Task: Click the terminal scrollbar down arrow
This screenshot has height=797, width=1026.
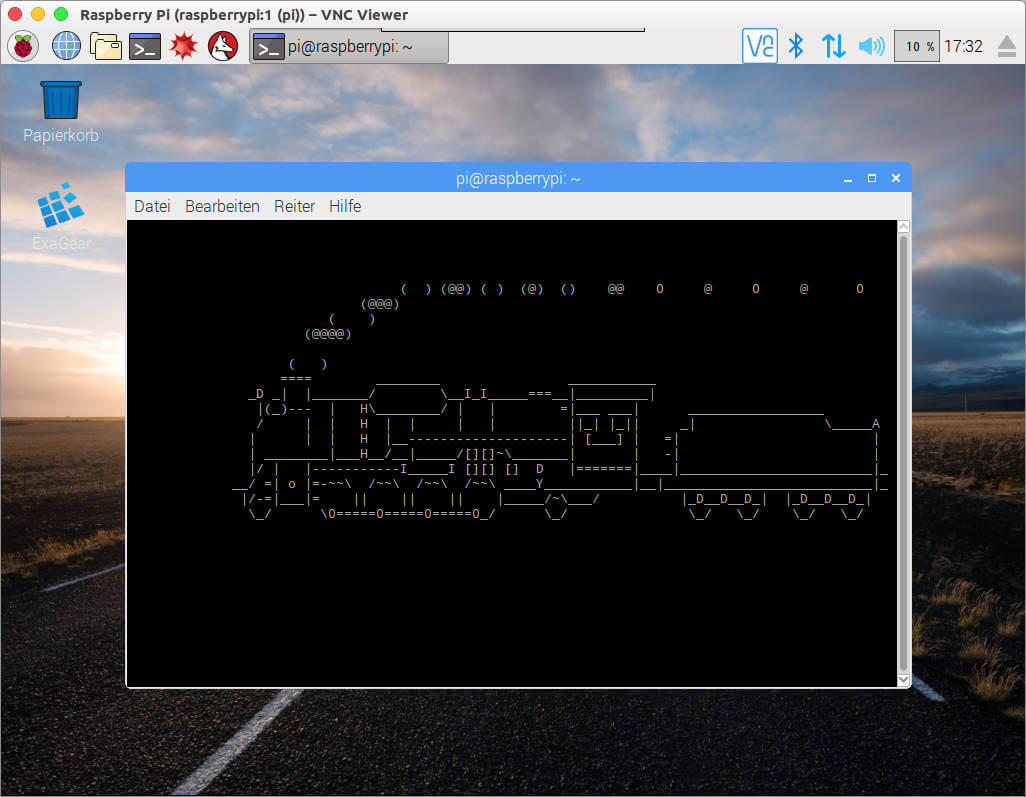Action: pos(904,680)
